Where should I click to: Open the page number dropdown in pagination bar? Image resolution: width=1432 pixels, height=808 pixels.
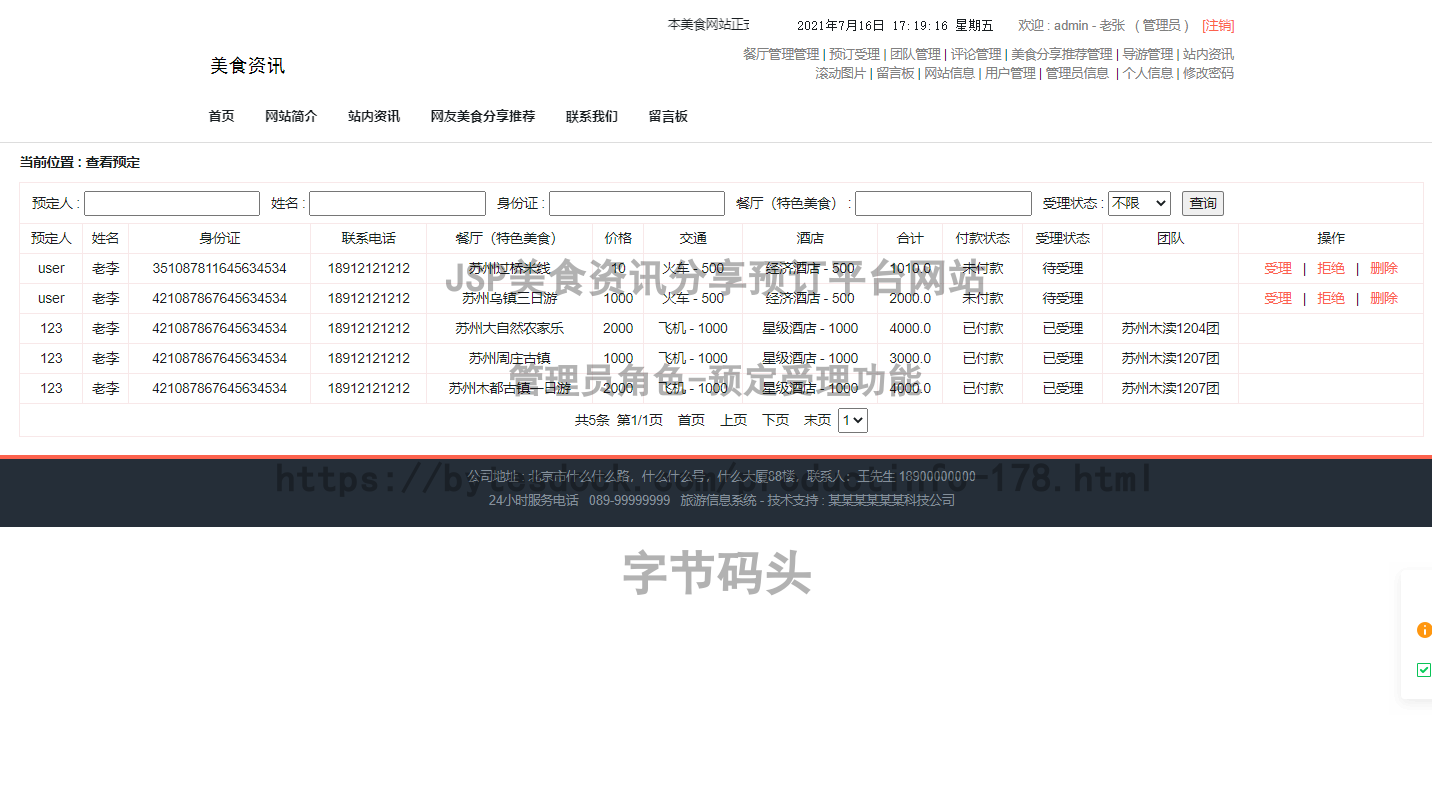(x=852, y=420)
